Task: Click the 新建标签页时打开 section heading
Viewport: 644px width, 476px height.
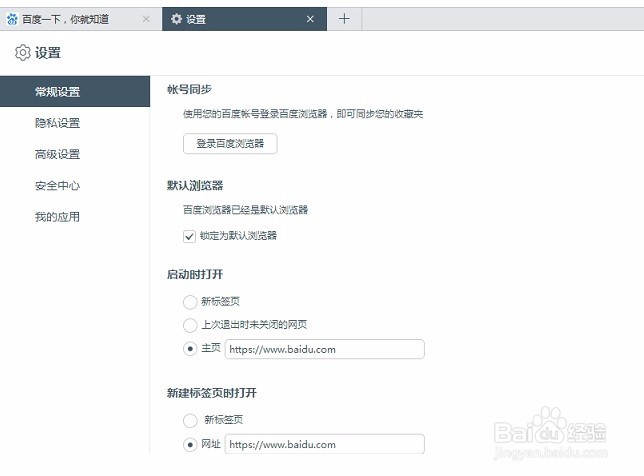Action: (212, 393)
